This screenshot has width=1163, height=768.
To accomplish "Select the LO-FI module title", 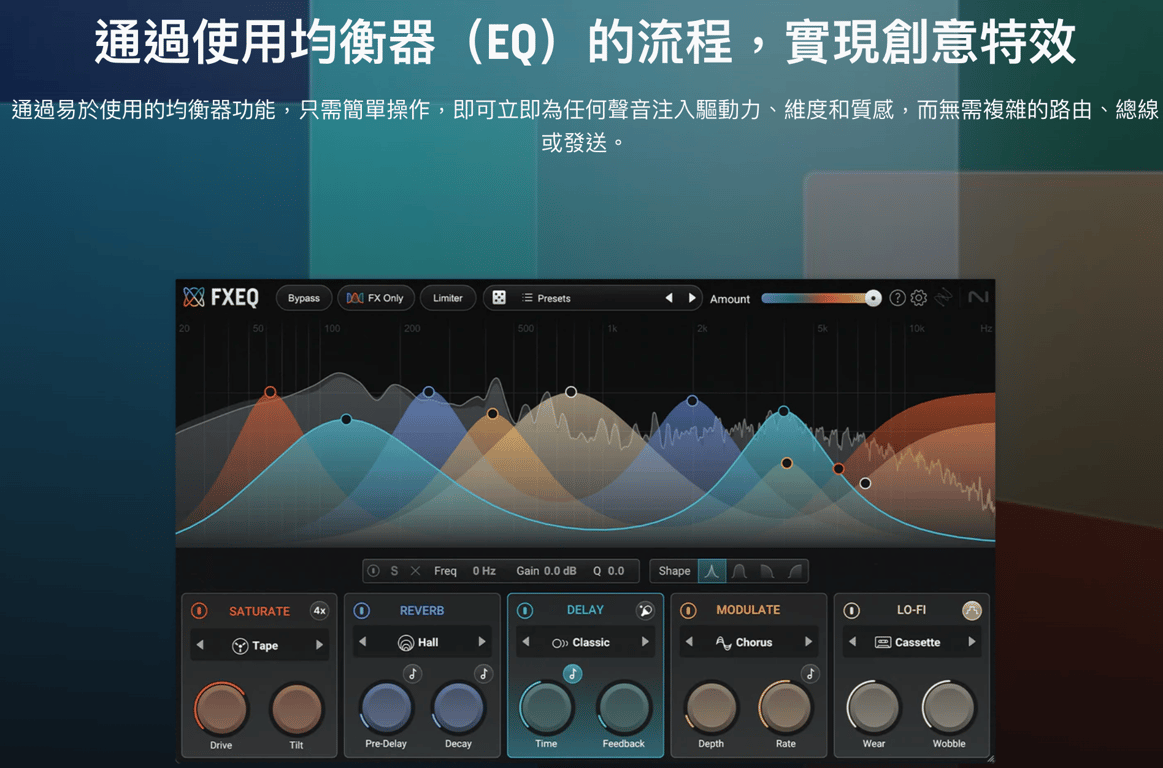I will coord(911,610).
